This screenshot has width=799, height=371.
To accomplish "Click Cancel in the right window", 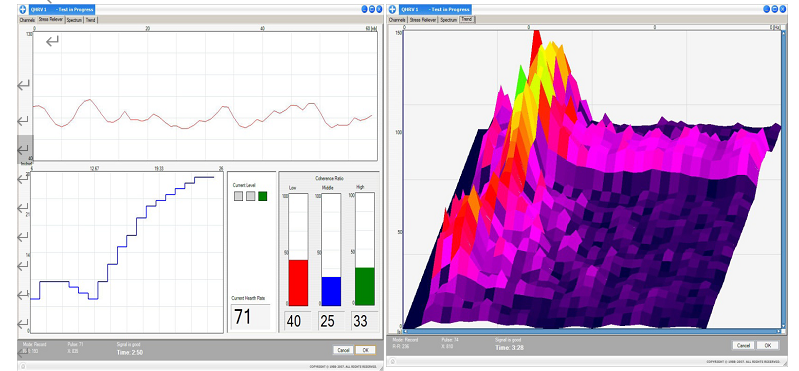I will click(x=743, y=345).
